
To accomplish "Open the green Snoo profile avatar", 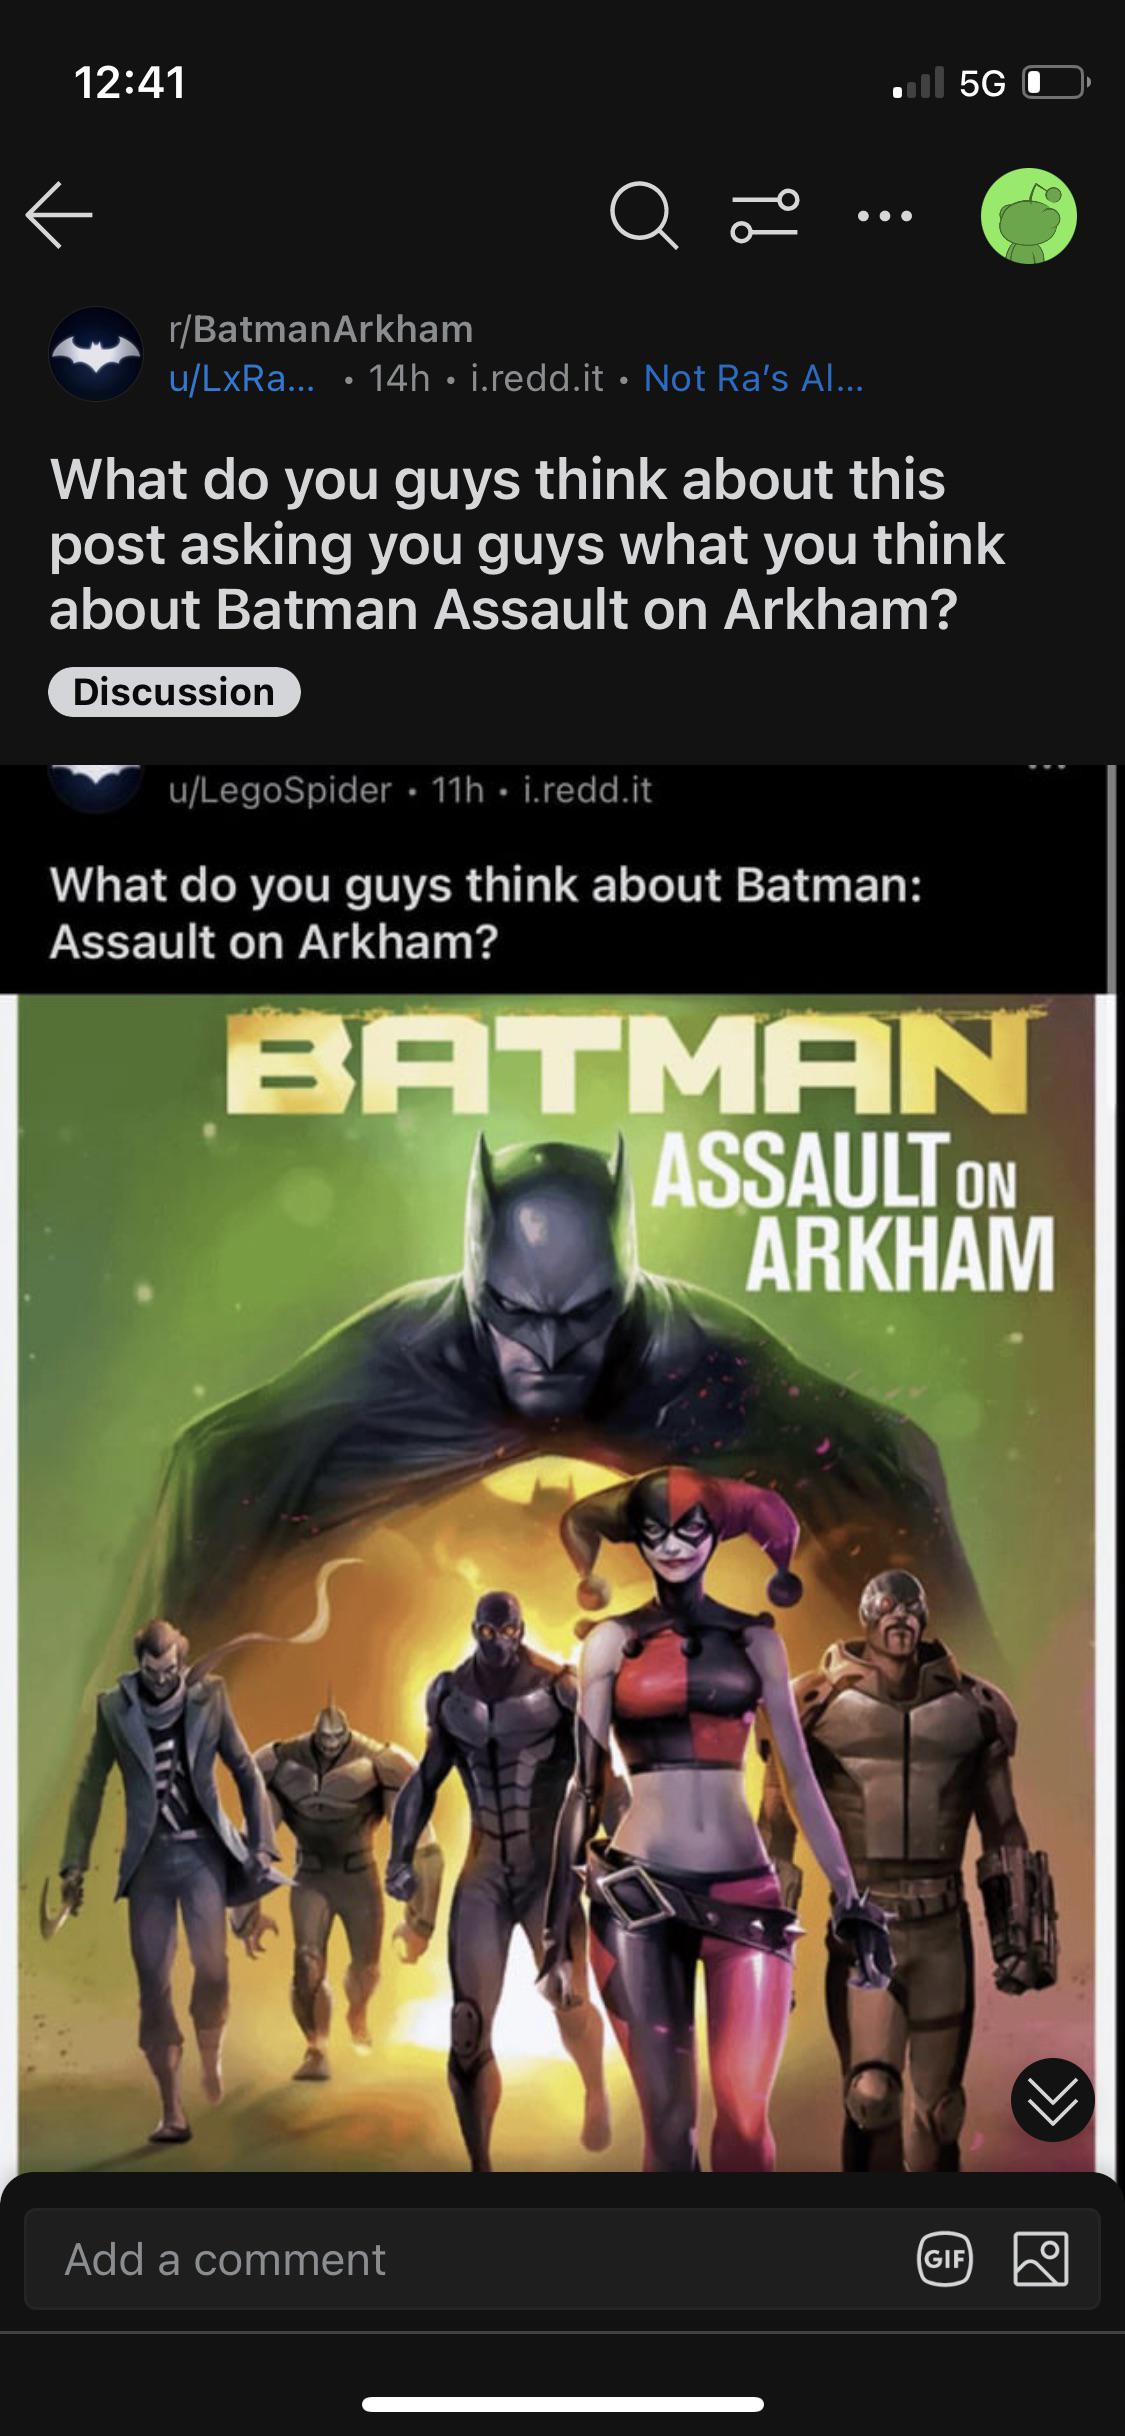I will pyautogui.click(x=1028, y=216).
